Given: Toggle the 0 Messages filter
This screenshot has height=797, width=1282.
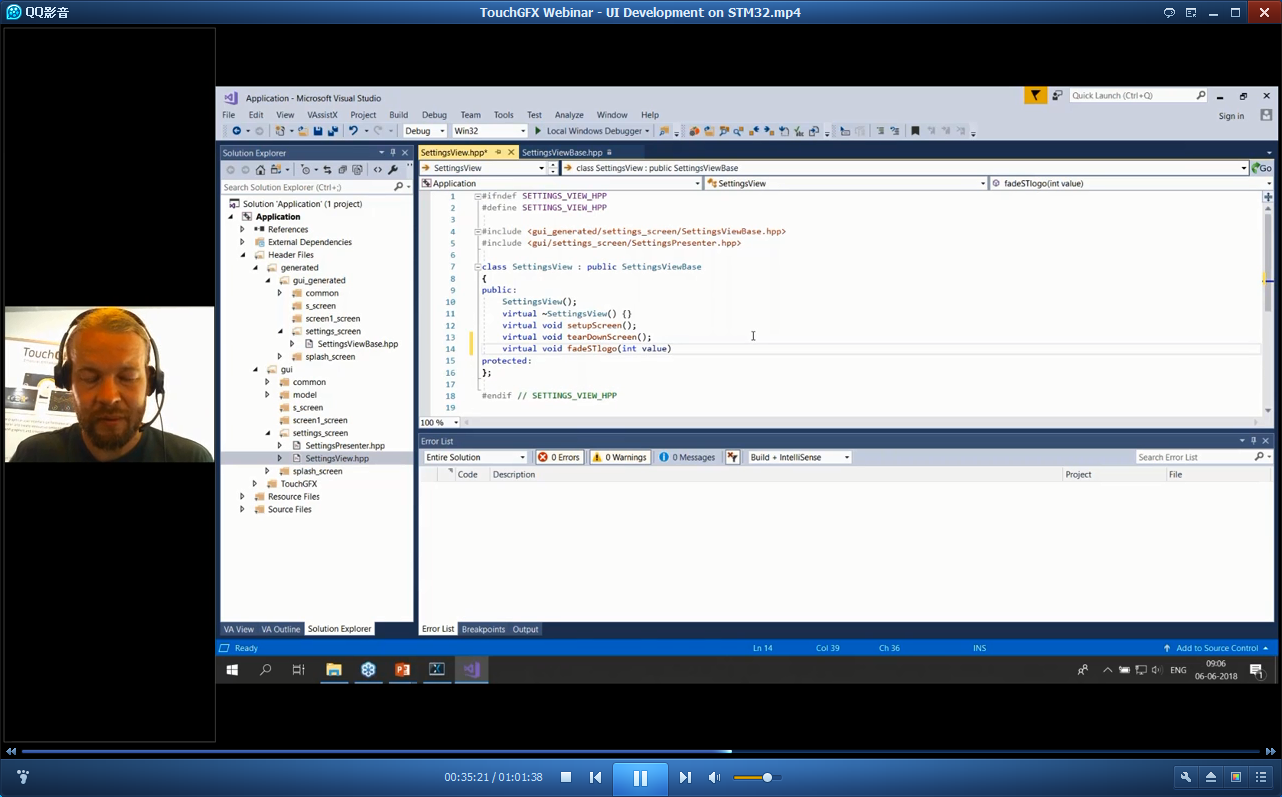Looking at the screenshot, I should click(x=688, y=457).
